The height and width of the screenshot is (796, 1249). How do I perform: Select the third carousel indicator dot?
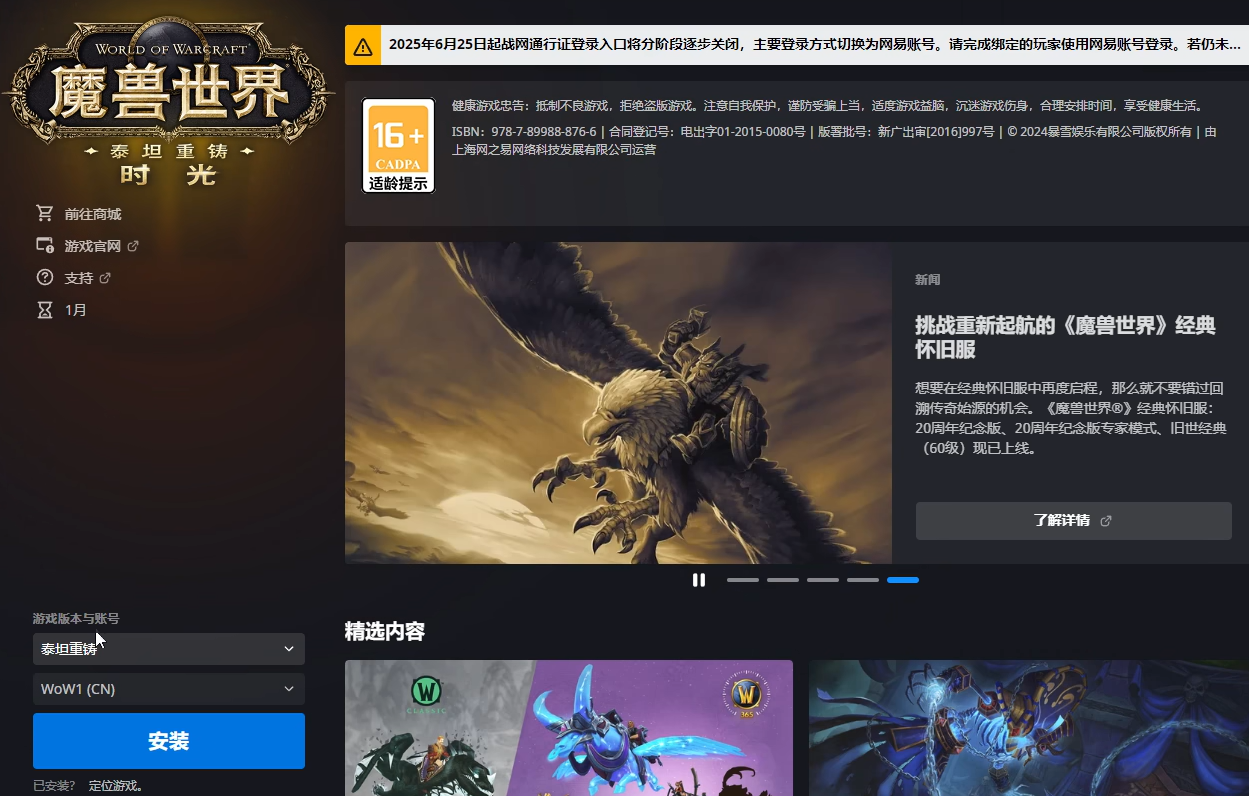[x=822, y=580]
